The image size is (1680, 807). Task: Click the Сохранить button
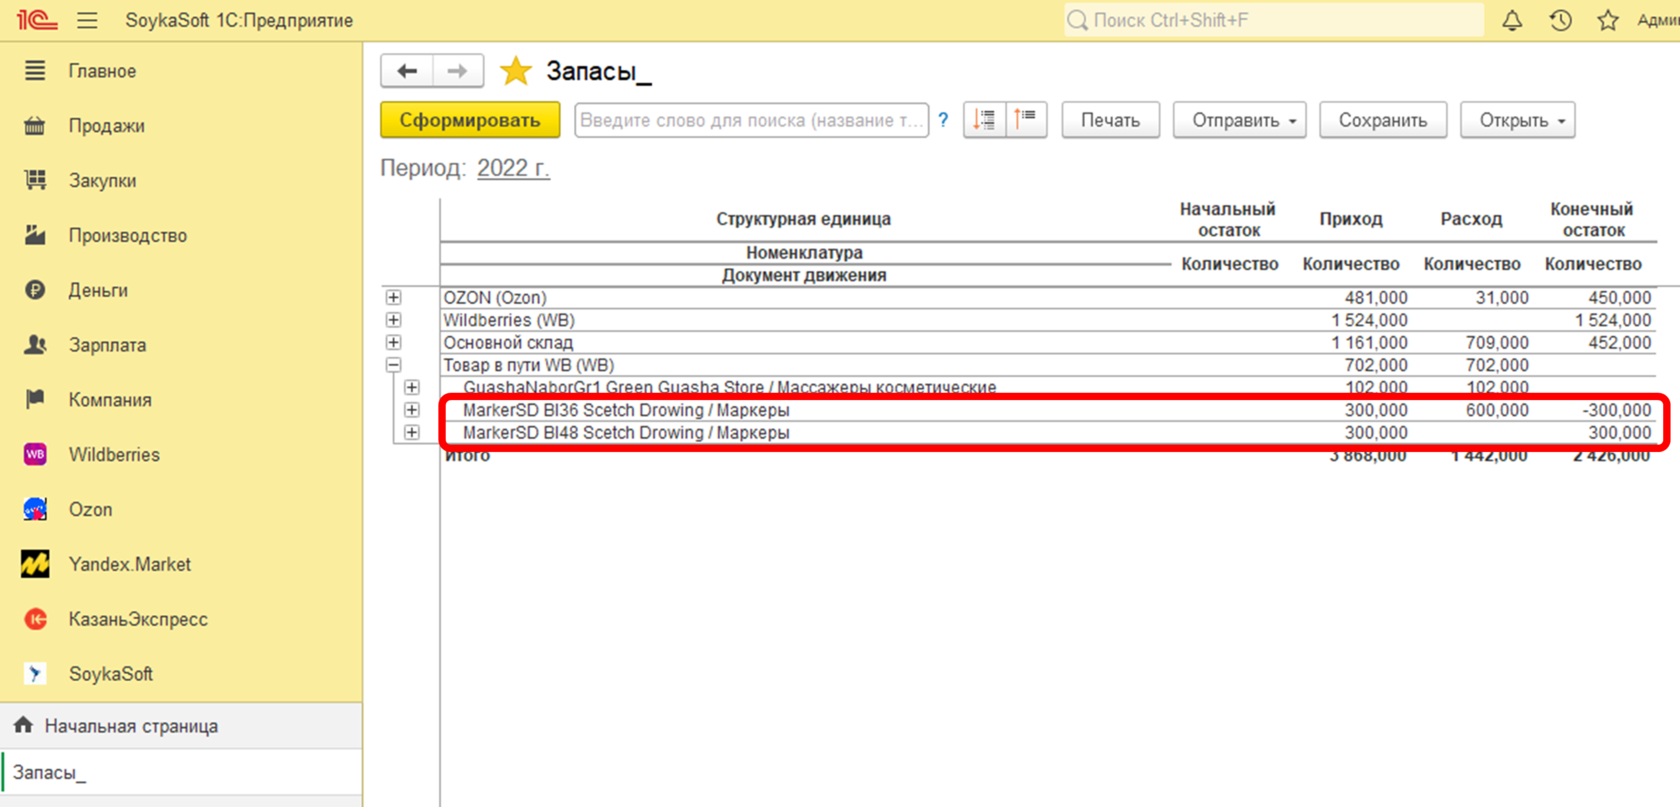[1383, 120]
